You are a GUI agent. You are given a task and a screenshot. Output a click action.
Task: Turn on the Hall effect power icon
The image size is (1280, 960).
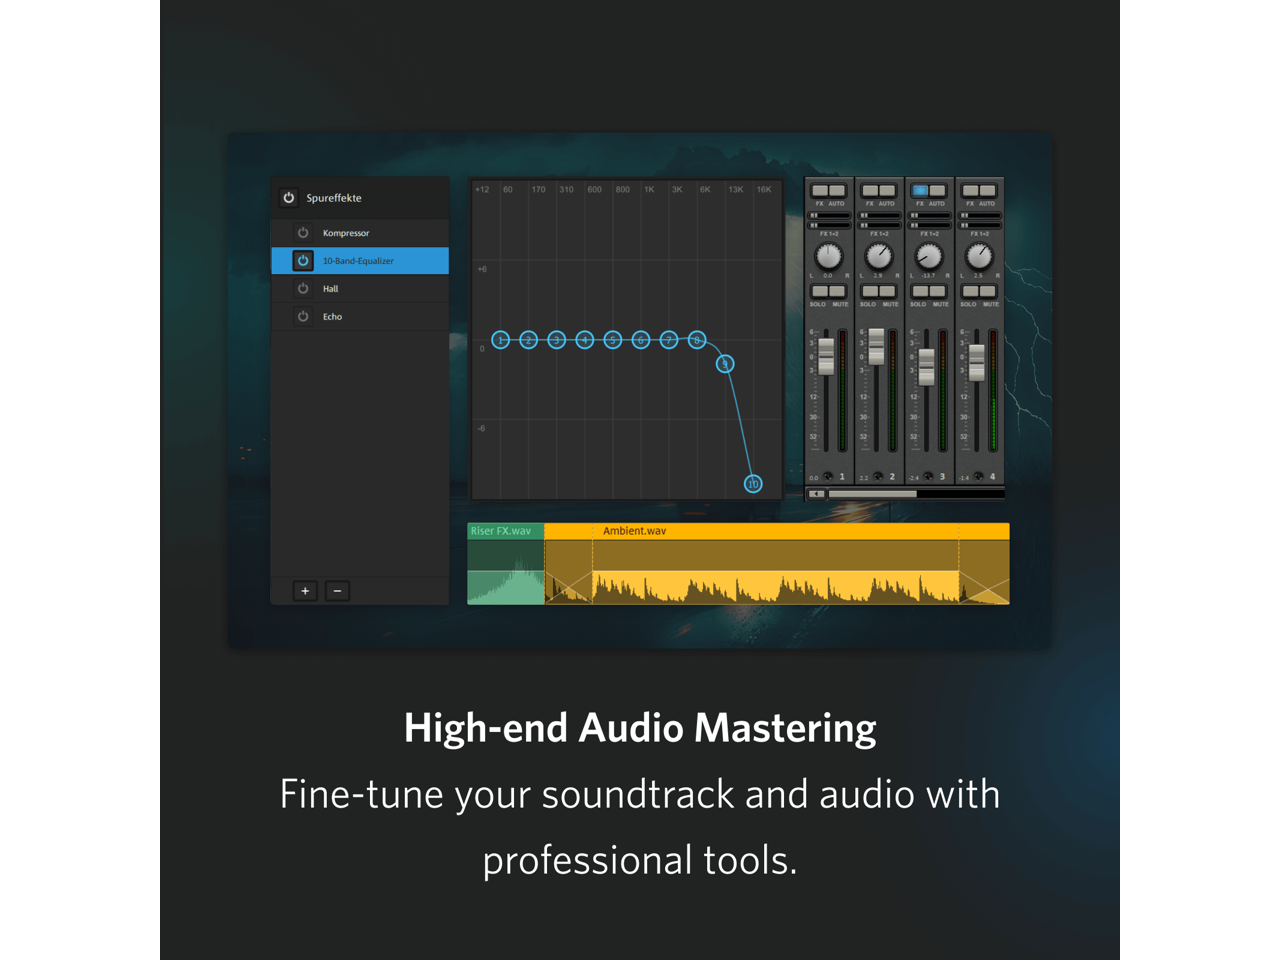click(x=303, y=289)
